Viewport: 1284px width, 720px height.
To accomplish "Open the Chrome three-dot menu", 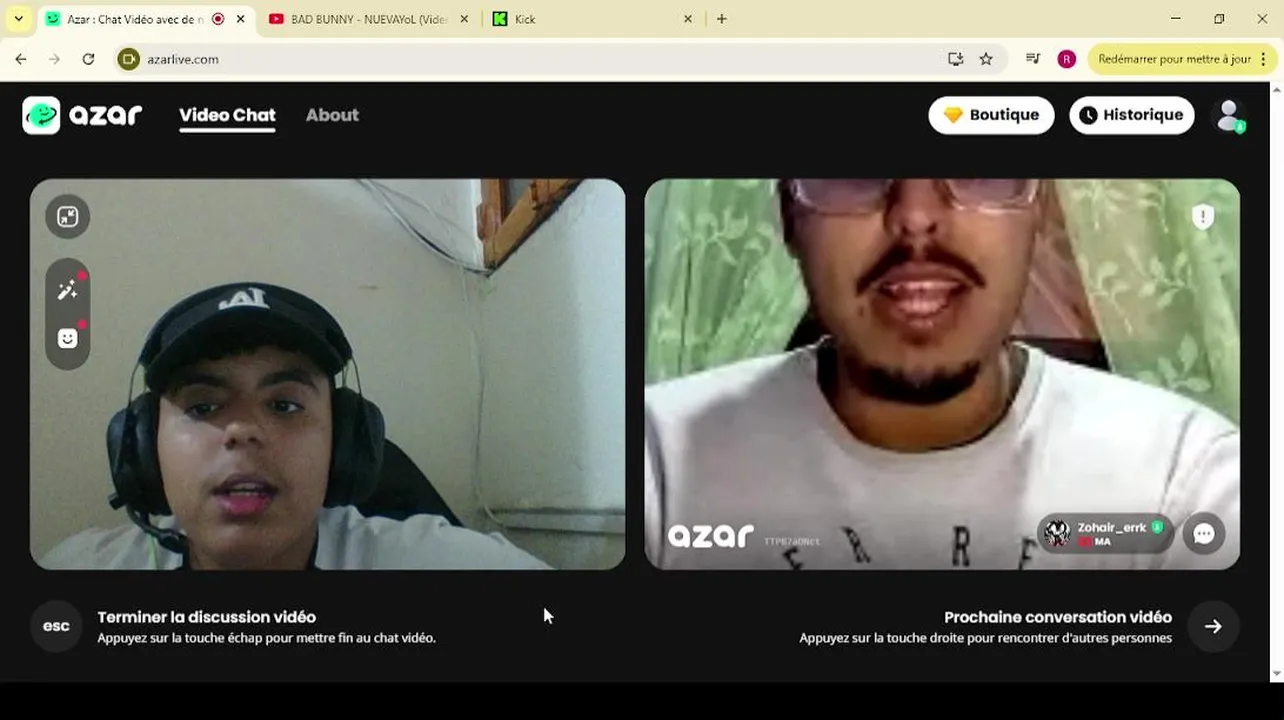I will coord(1264,59).
